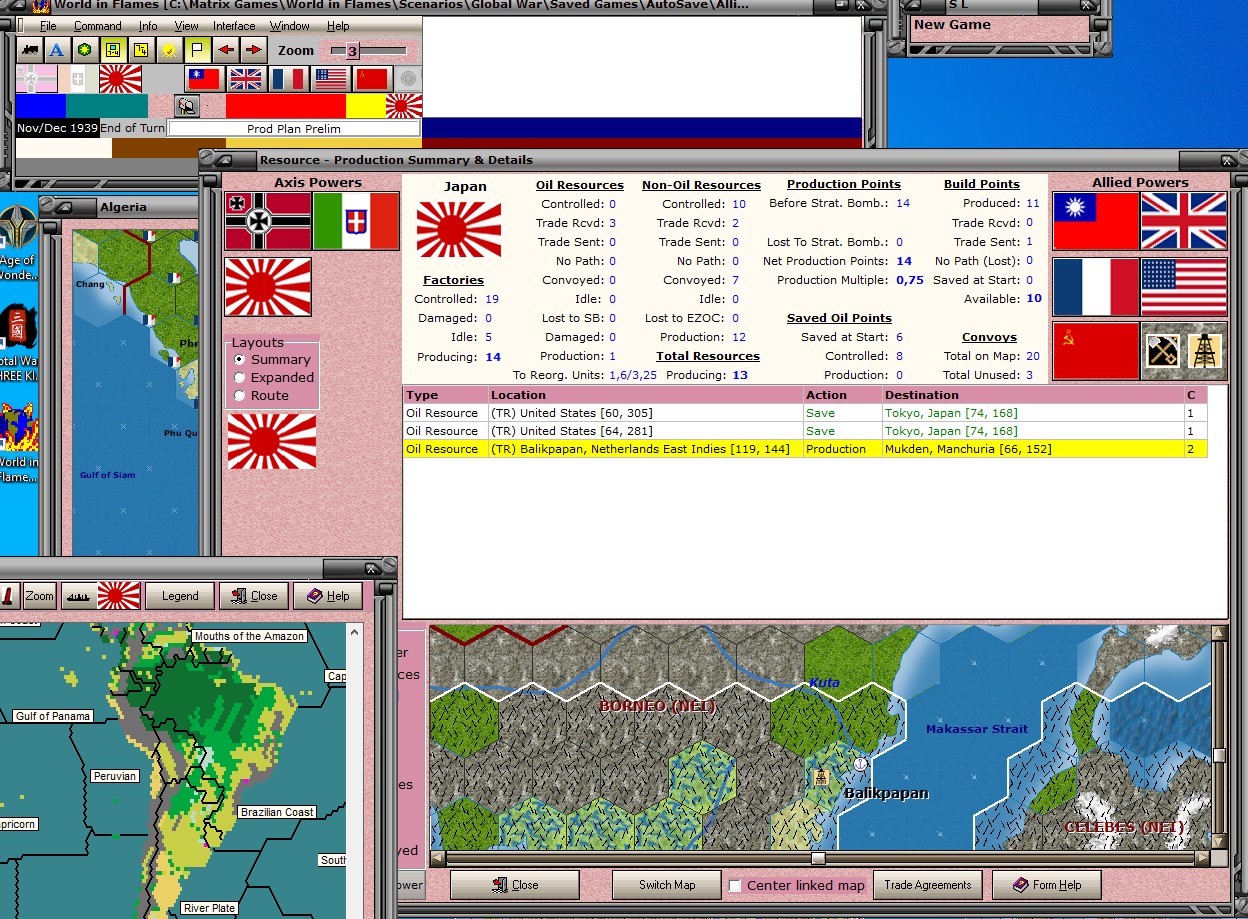Click the horizontal scrollbar thumb under Borneo map
The height and width of the screenshot is (919, 1248).
coord(818,858)
